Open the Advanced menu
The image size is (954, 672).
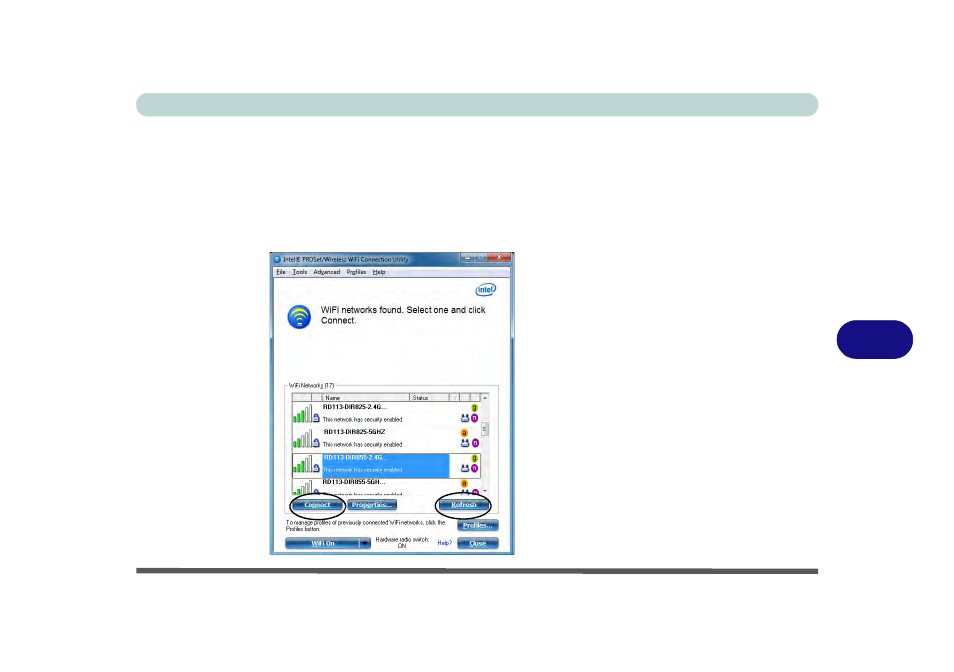point(327,272)
